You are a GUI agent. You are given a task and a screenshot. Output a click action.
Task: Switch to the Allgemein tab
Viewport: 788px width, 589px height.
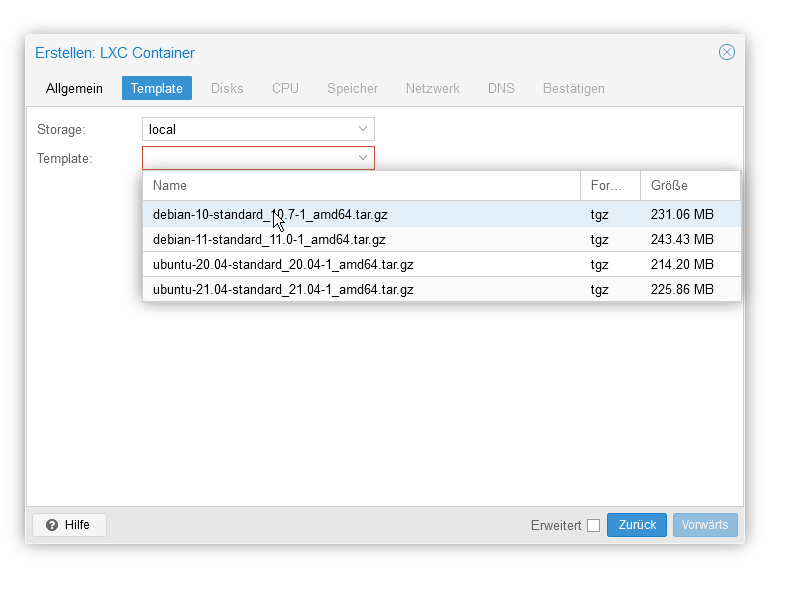tap(74, 88)
